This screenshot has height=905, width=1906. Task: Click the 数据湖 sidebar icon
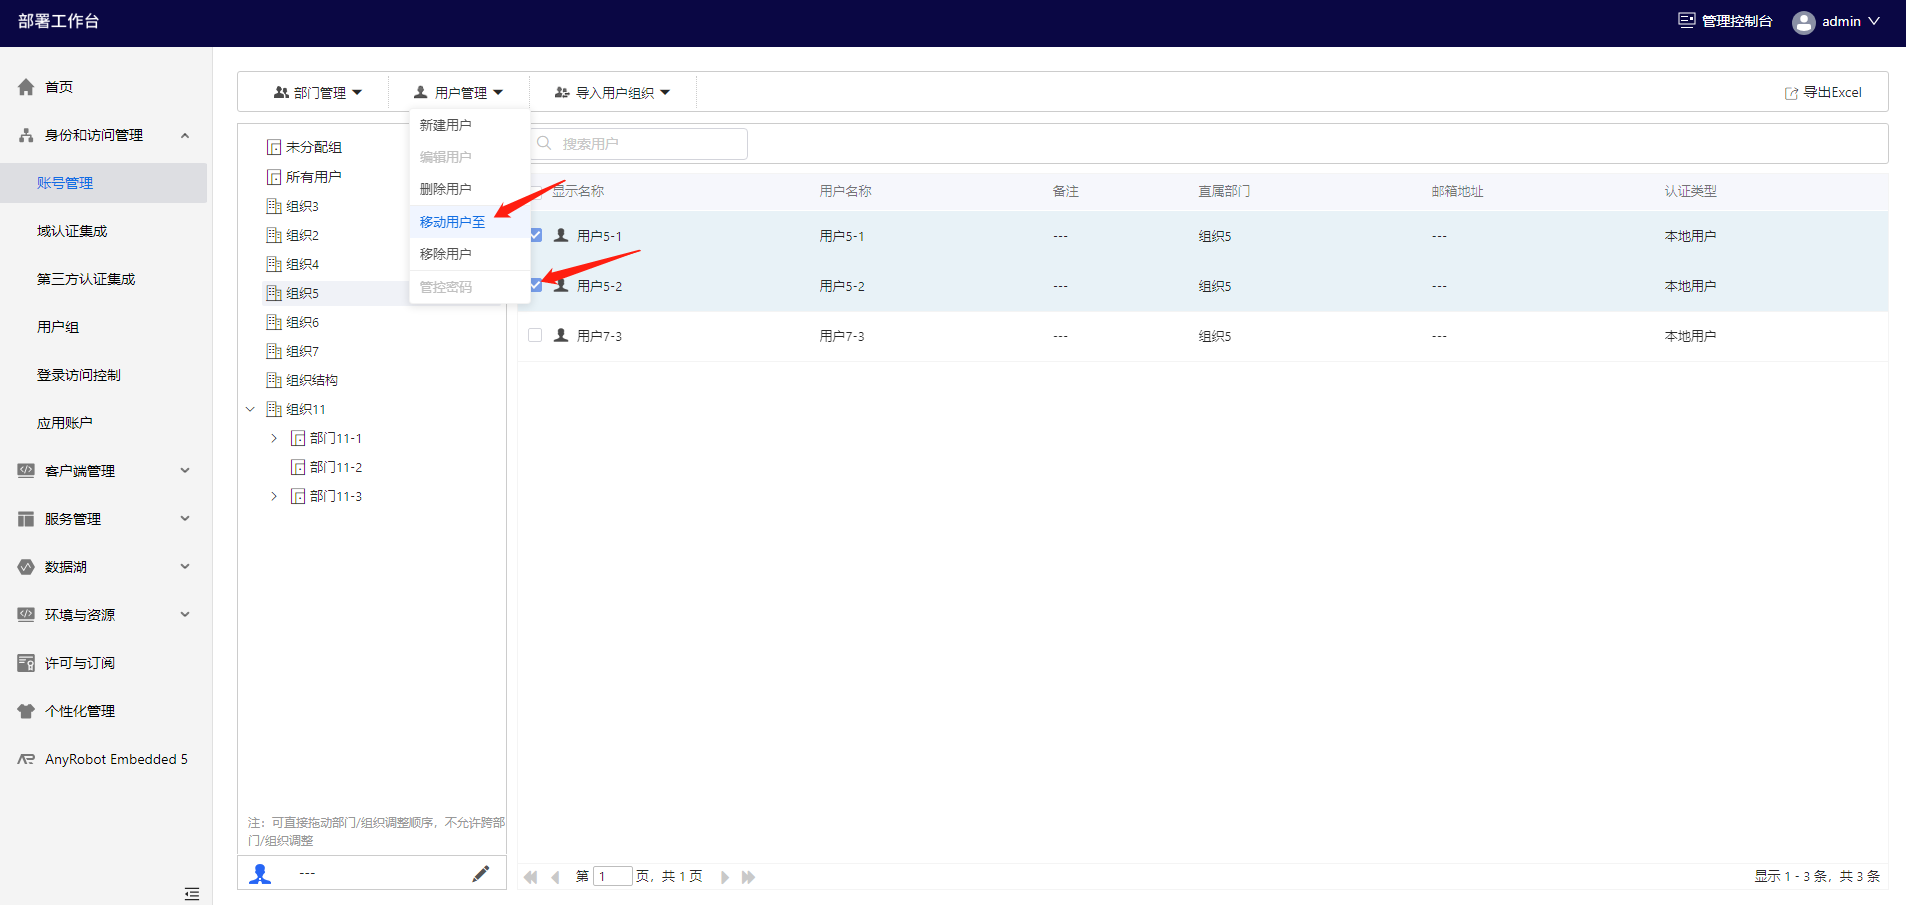pos(26,567)
